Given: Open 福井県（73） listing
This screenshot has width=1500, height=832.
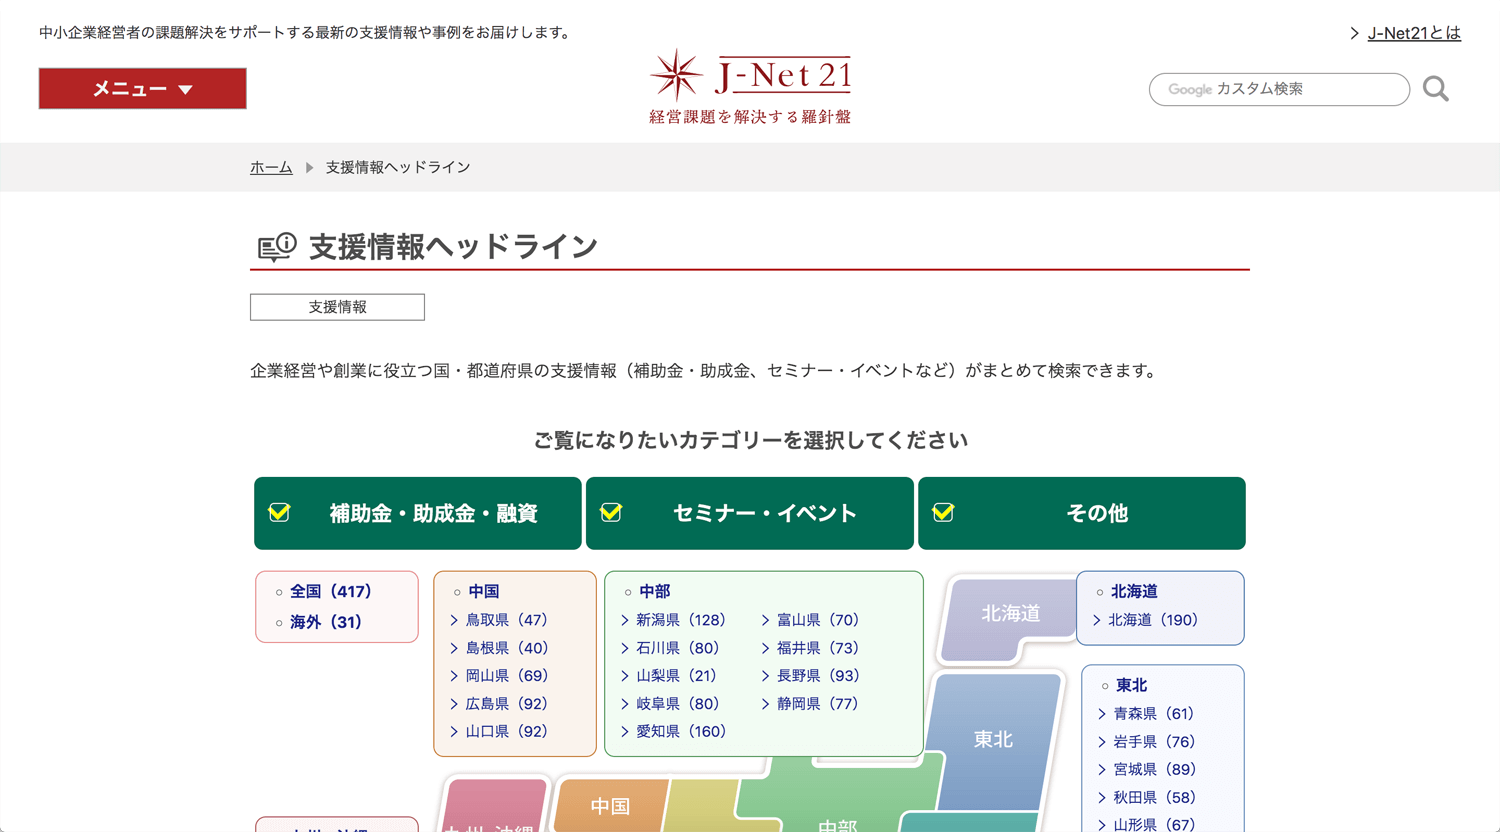Looking at the screenshot, I should coord(818,648).
